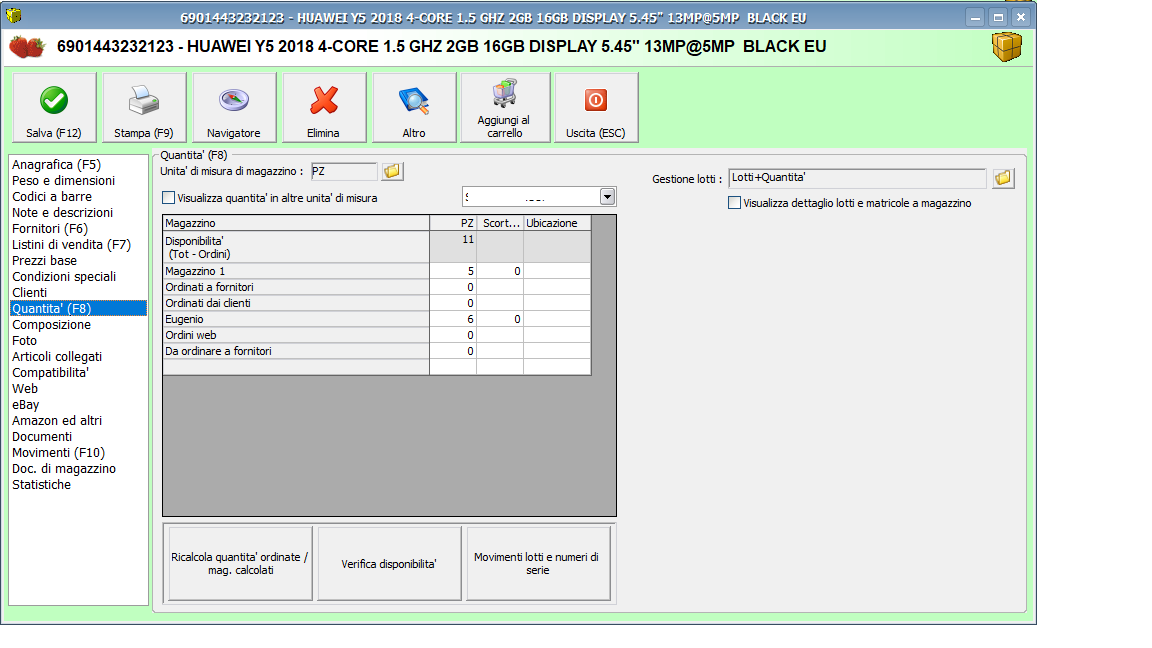Click the strawberry logo beside the product title
Screen dimensions: 1152x648
(27, 47)
